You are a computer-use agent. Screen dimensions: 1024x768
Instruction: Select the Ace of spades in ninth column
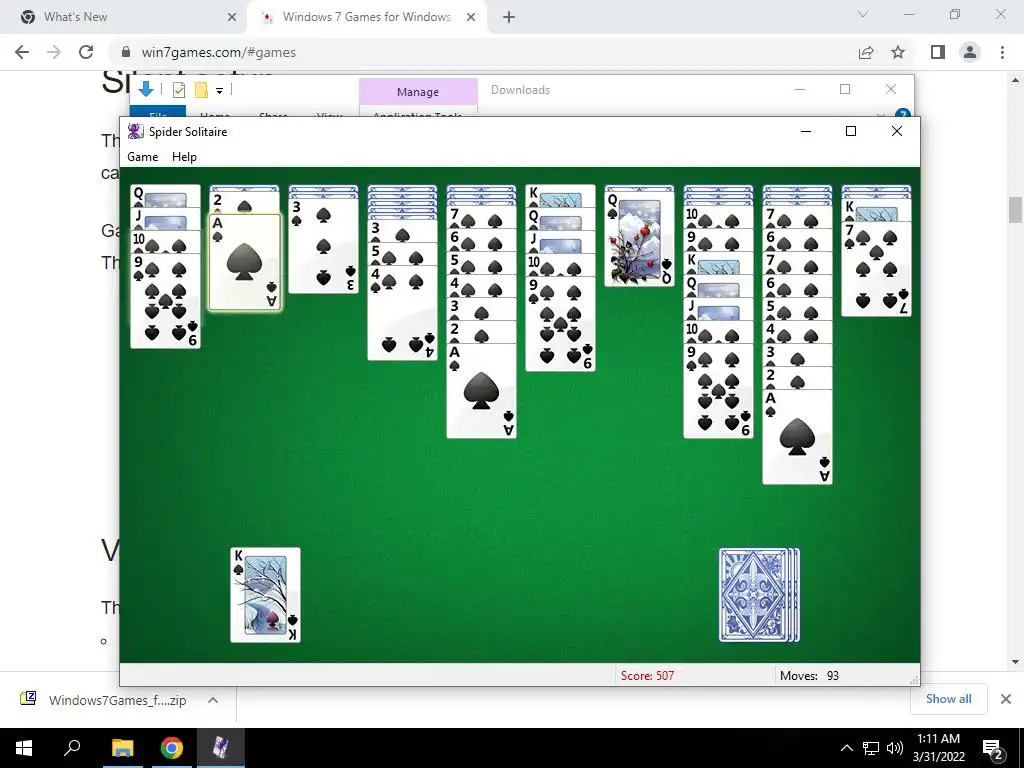(x=797, y=437)
